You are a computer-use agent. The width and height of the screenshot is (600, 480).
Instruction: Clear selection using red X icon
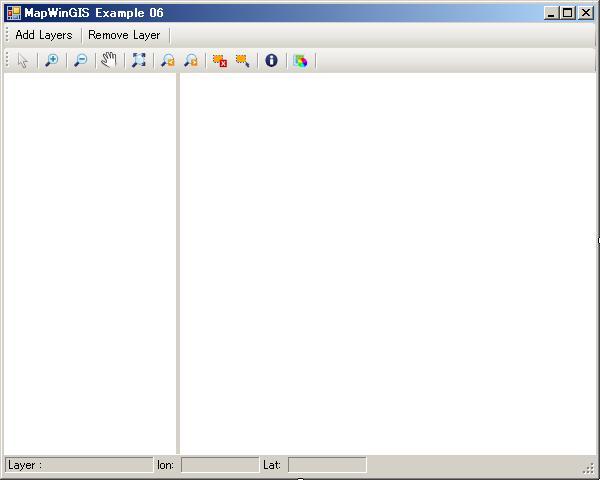pyautogui.click(x=219, y=60)
